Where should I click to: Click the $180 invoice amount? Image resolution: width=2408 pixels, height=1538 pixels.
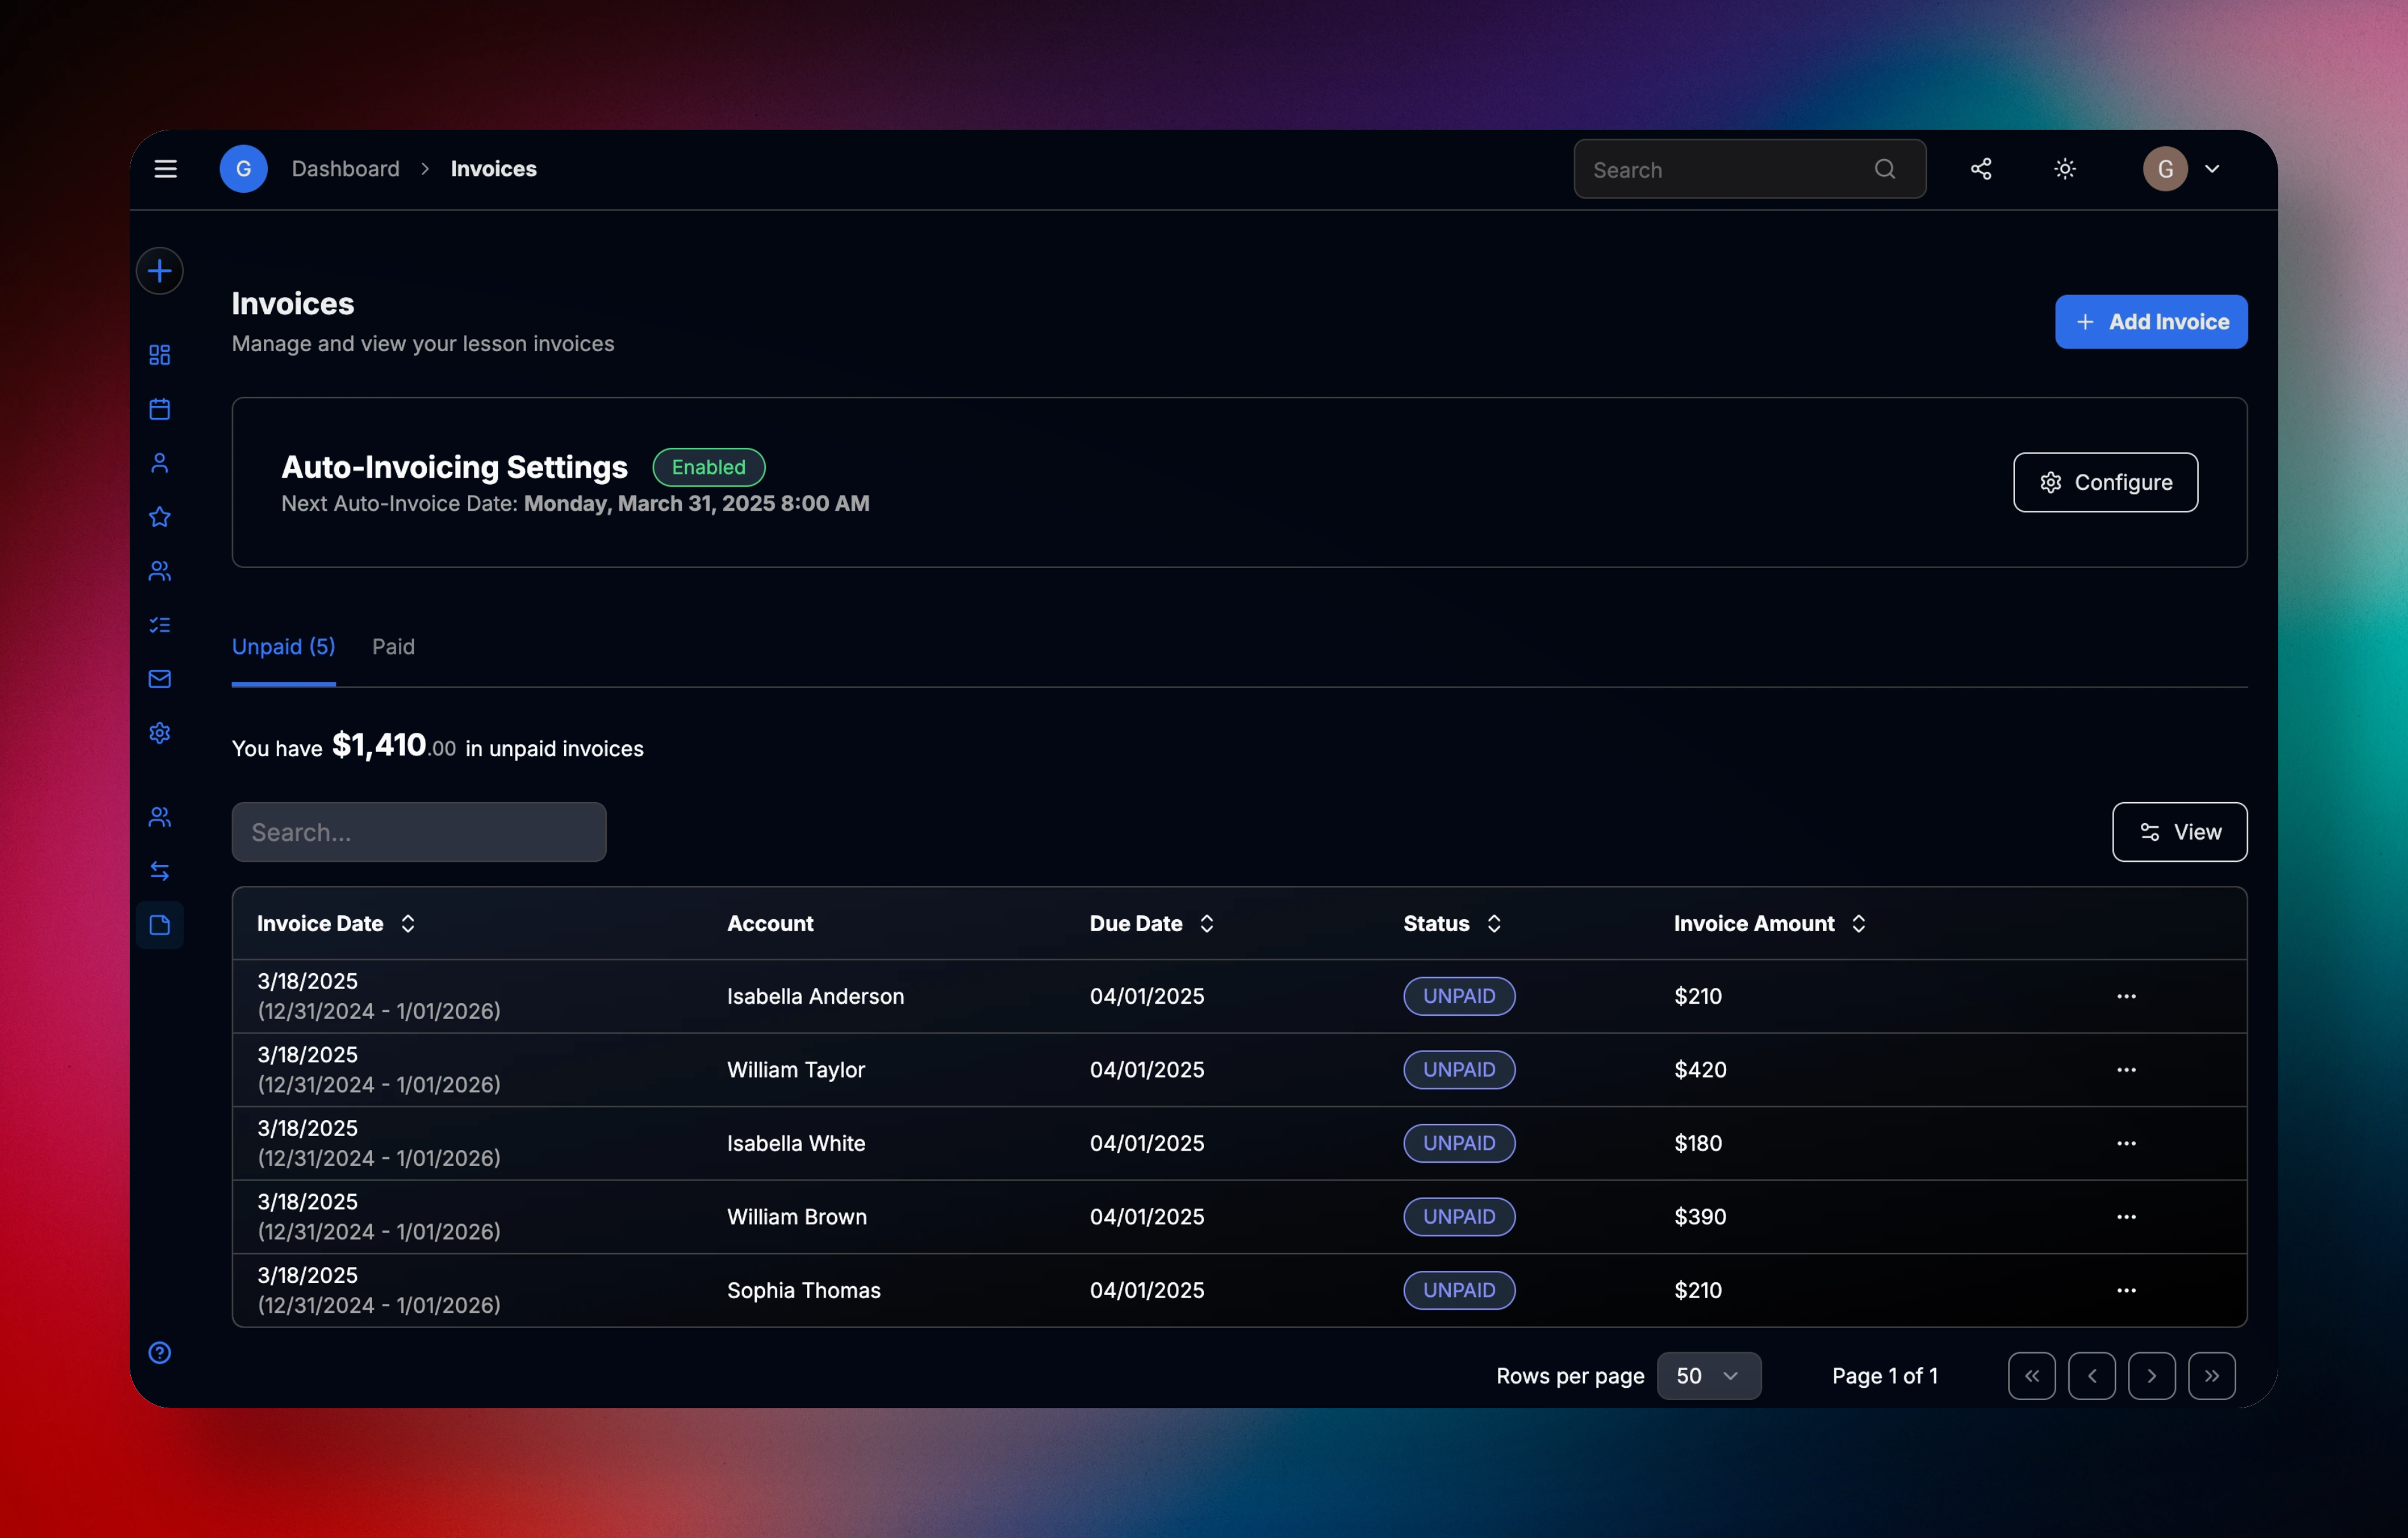pyautogui.click(x=1698, y=1143)
